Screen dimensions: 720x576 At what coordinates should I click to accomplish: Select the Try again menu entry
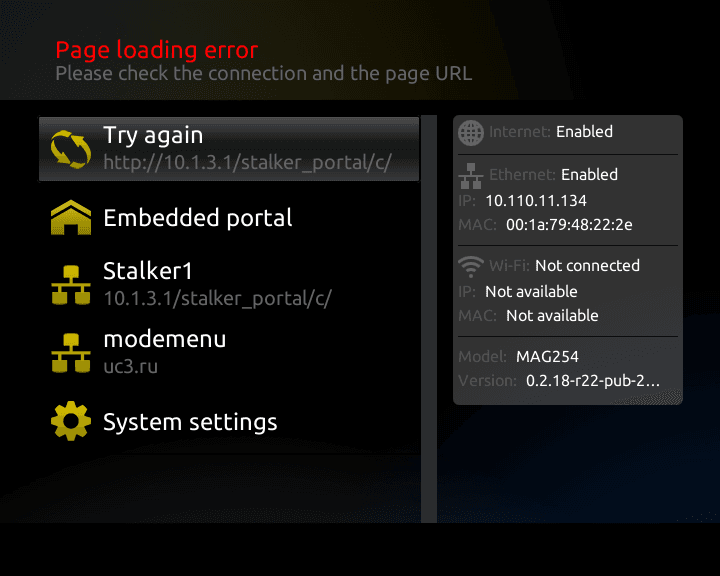click(153, 135)
